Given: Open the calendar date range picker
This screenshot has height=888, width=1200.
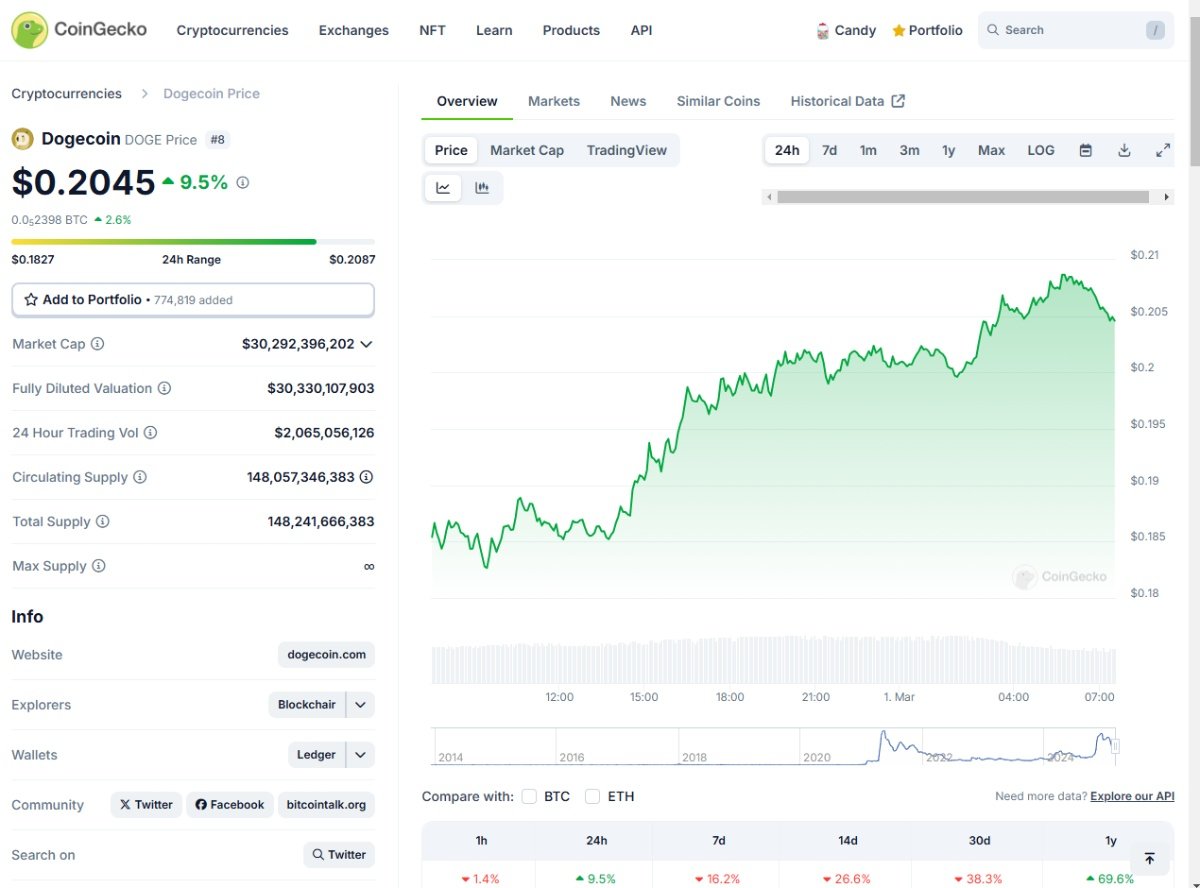Looking at the screenshot, I should [1086, 150].
